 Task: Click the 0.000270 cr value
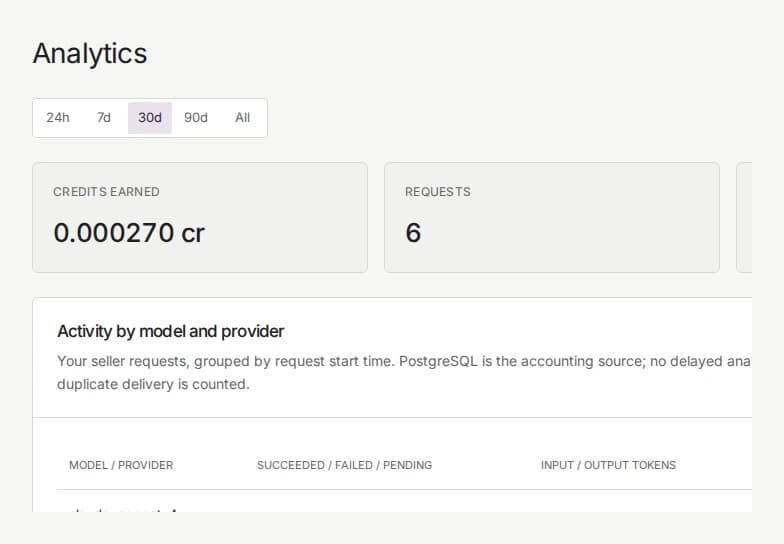129,233
